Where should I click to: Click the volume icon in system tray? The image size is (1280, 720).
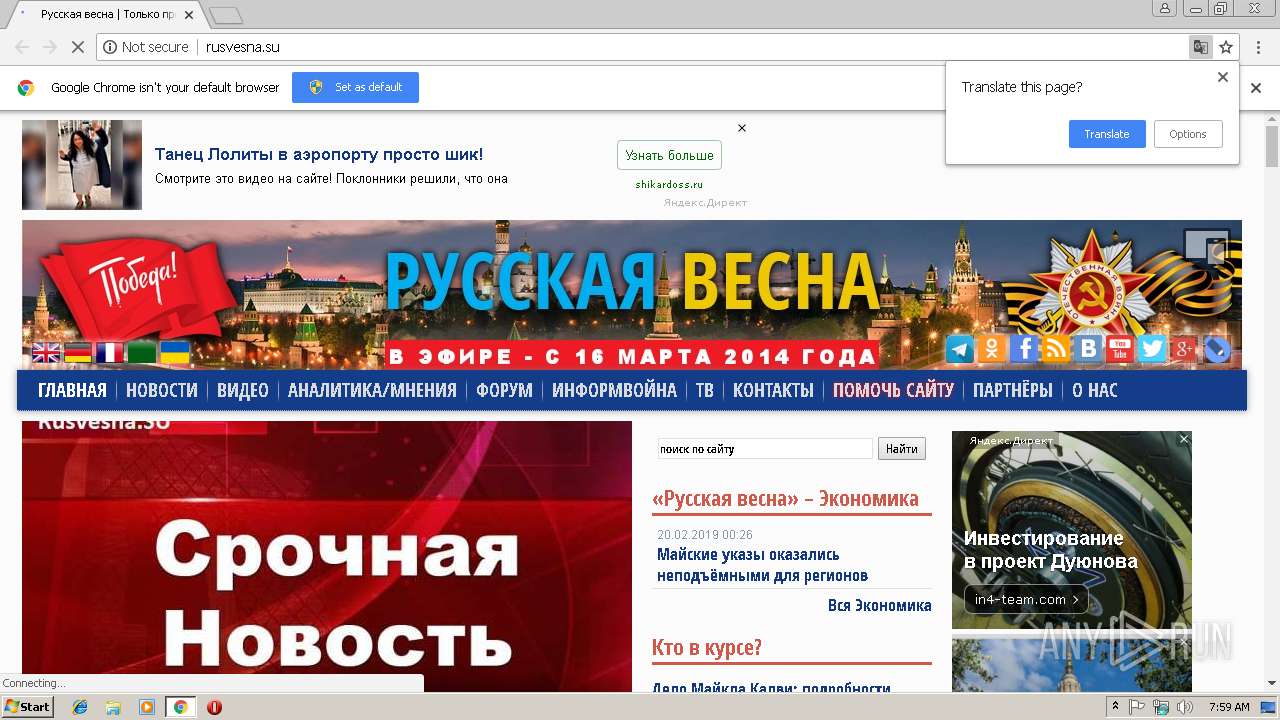[1184, 707]
